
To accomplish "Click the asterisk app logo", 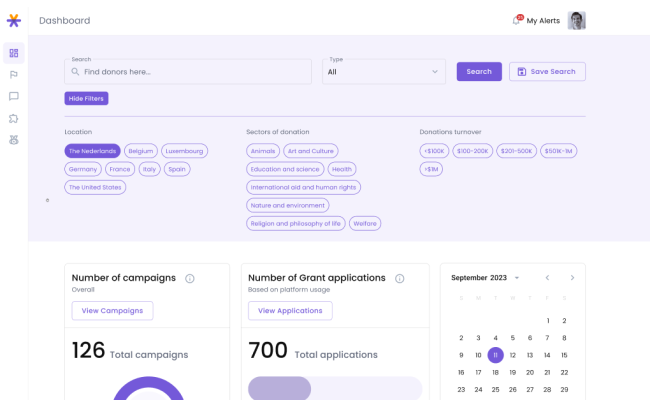I will pos(14,20).
